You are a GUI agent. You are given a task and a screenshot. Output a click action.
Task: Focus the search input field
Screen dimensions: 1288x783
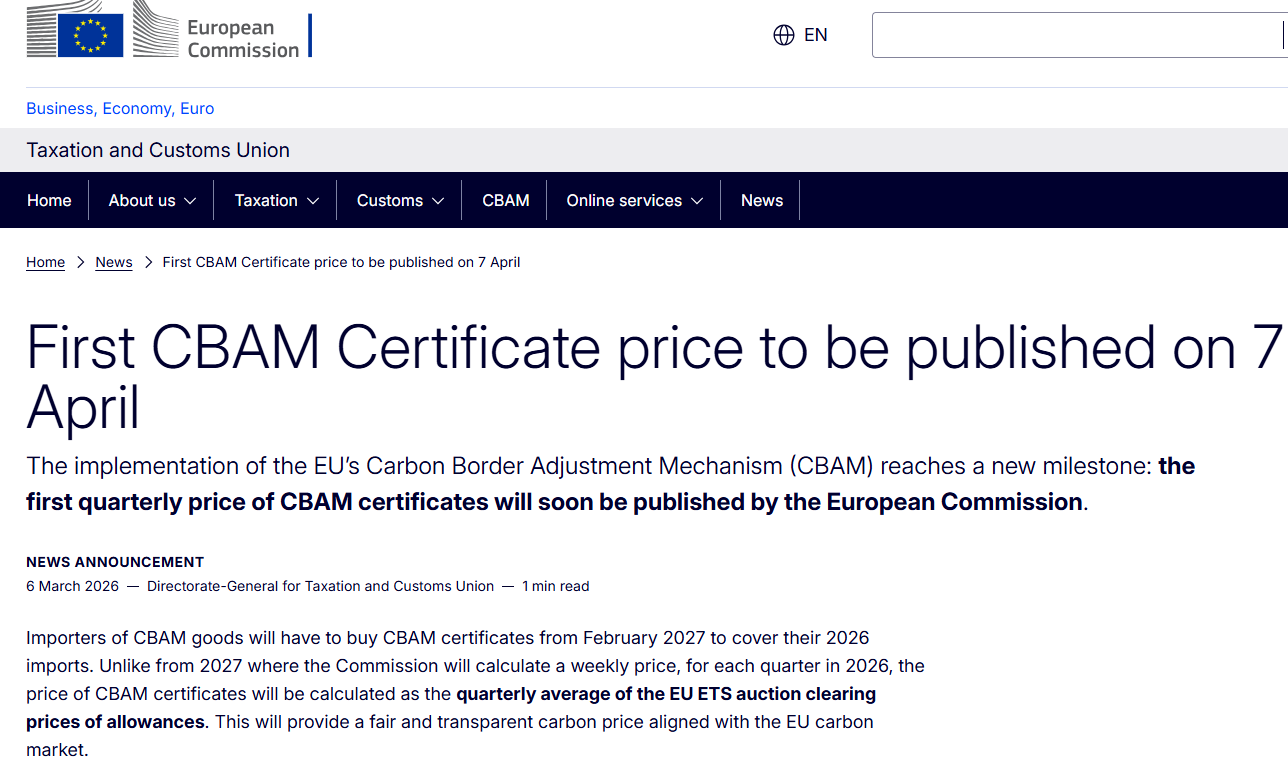coord(1076,35)
